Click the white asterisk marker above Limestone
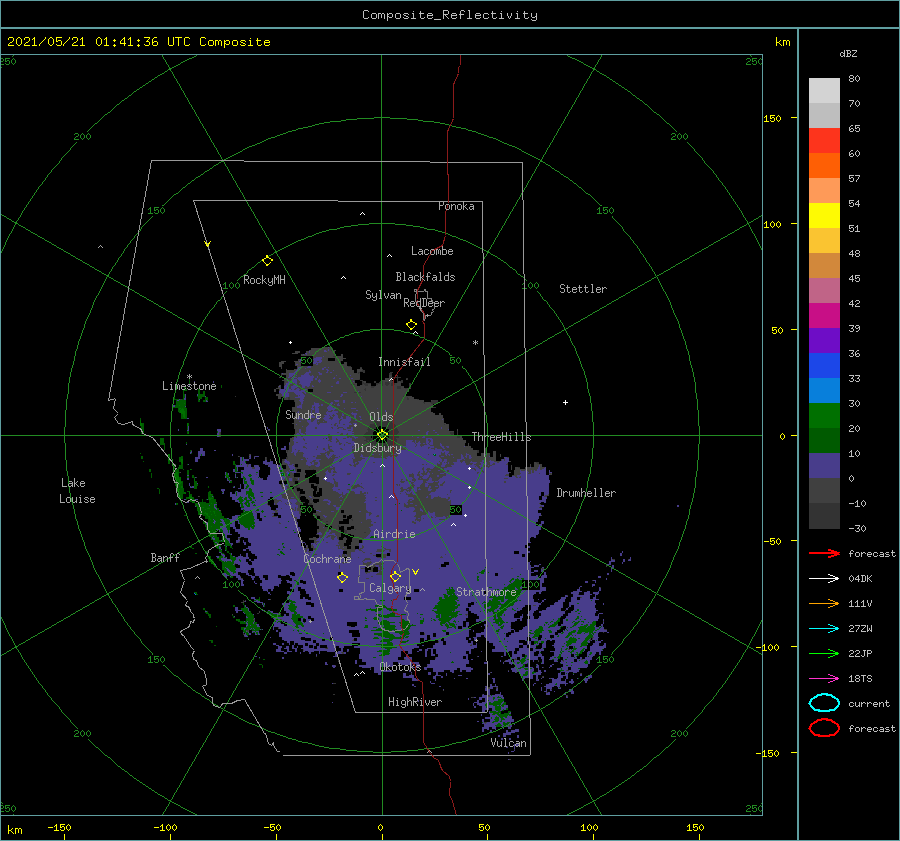900x841 pixels. coord(189,377)
